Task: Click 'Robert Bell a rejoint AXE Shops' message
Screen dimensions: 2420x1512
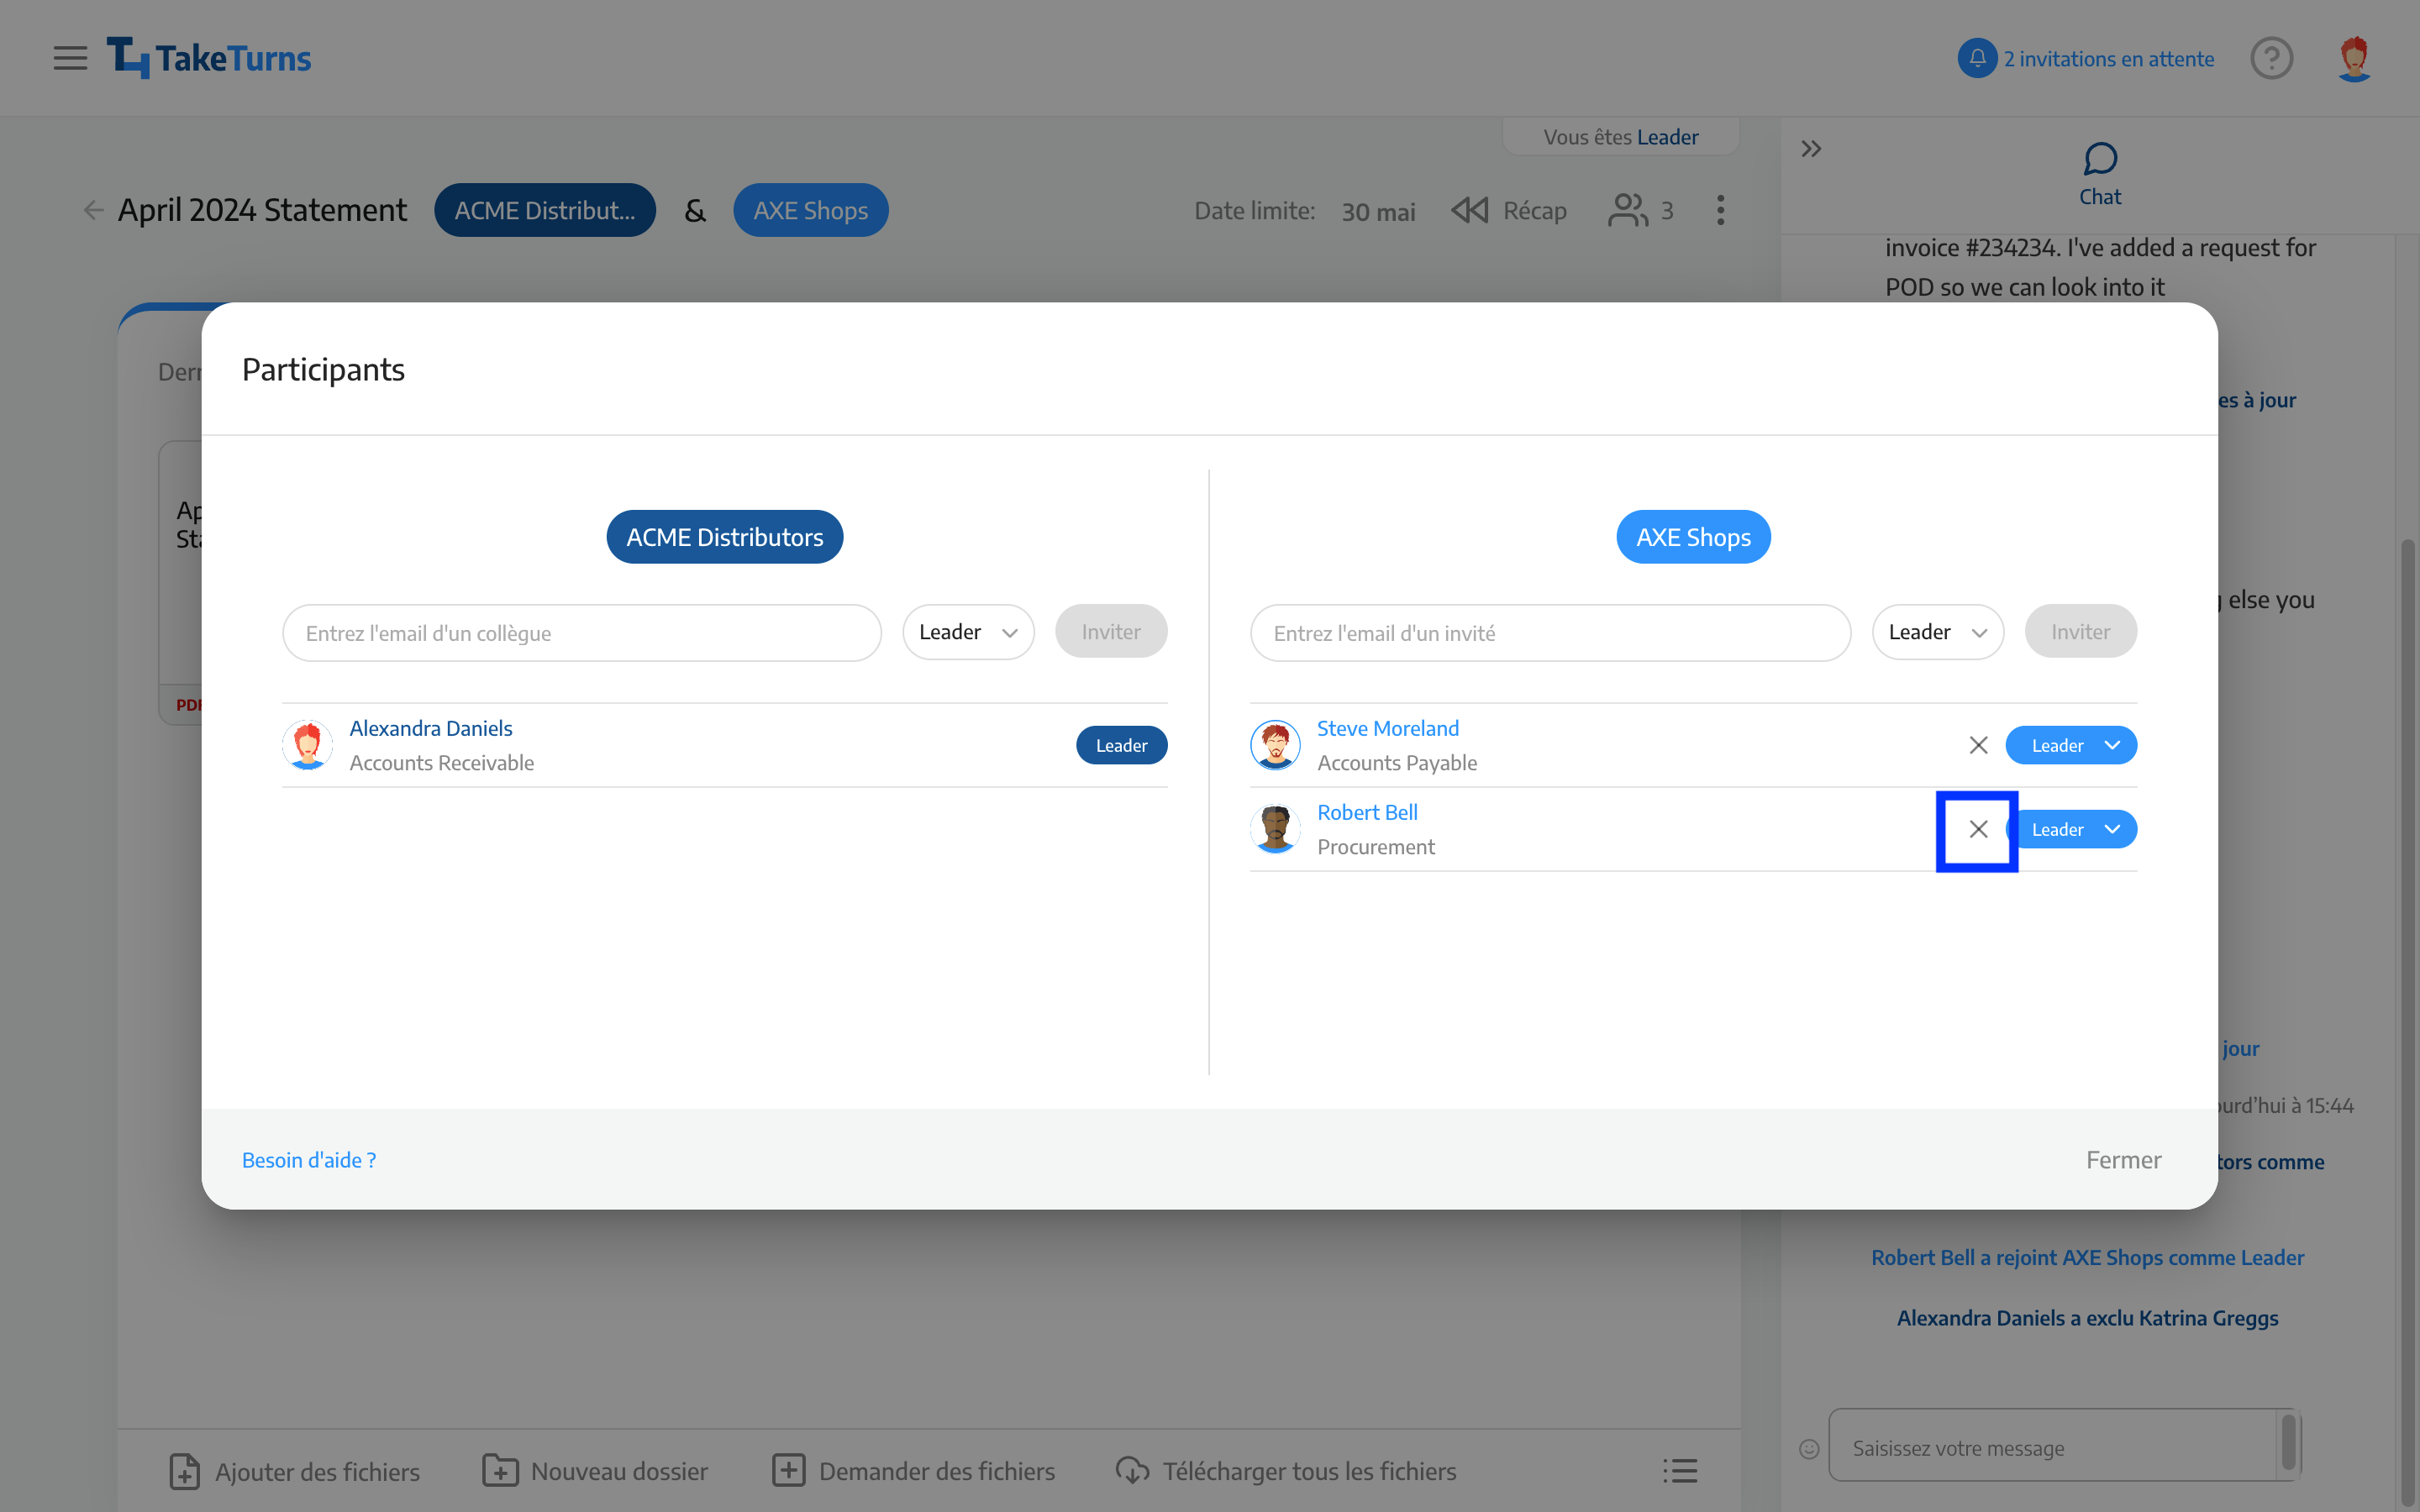Action: 2087,1257
